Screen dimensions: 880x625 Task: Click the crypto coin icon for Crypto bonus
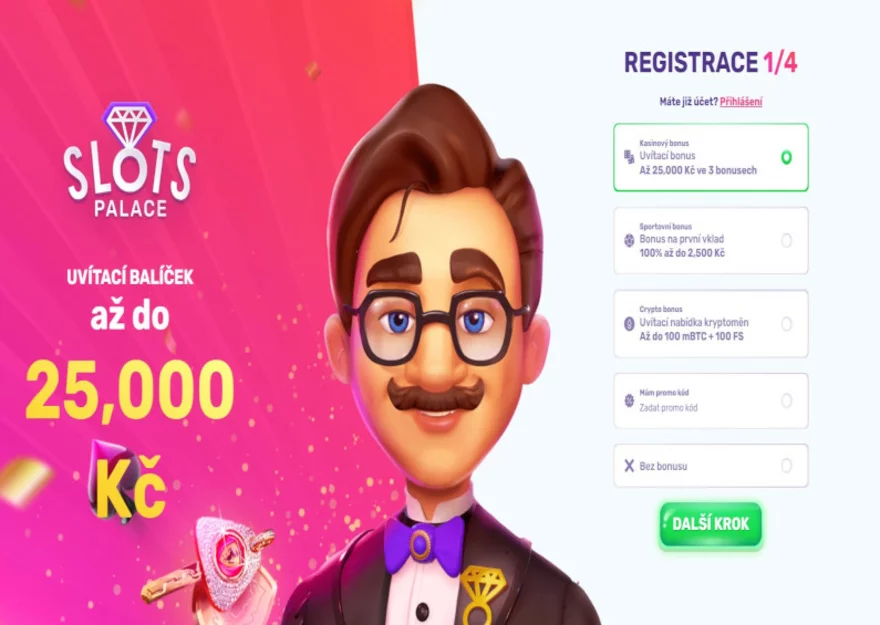point(629,324)
